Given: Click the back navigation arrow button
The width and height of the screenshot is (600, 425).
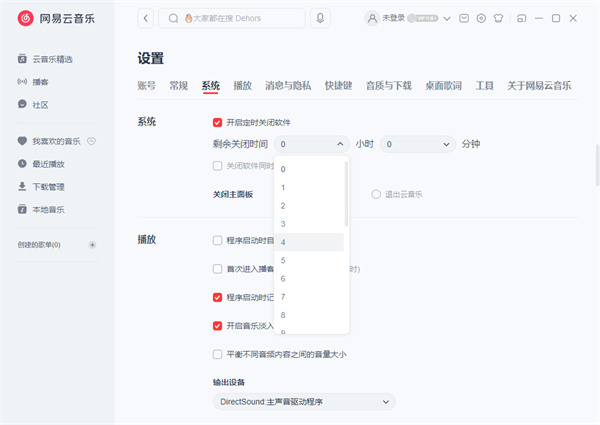Looking at the screenshot, I should tap(146, 18).
